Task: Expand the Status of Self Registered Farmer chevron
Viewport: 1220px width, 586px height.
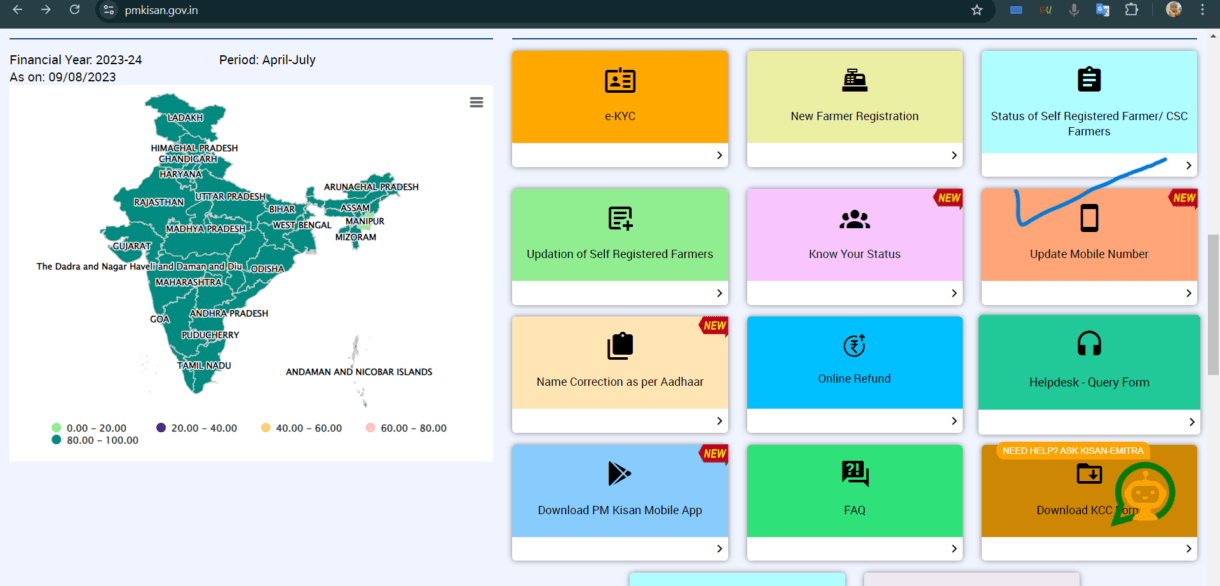Action: (1189, 166)
